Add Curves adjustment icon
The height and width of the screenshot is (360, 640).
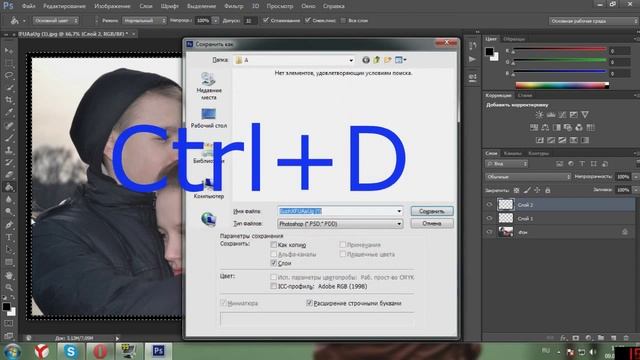tap(562, 115)
